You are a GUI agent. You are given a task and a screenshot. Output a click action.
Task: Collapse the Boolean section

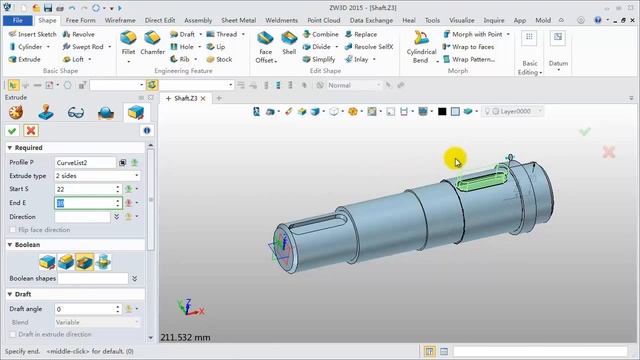(9, 245)
